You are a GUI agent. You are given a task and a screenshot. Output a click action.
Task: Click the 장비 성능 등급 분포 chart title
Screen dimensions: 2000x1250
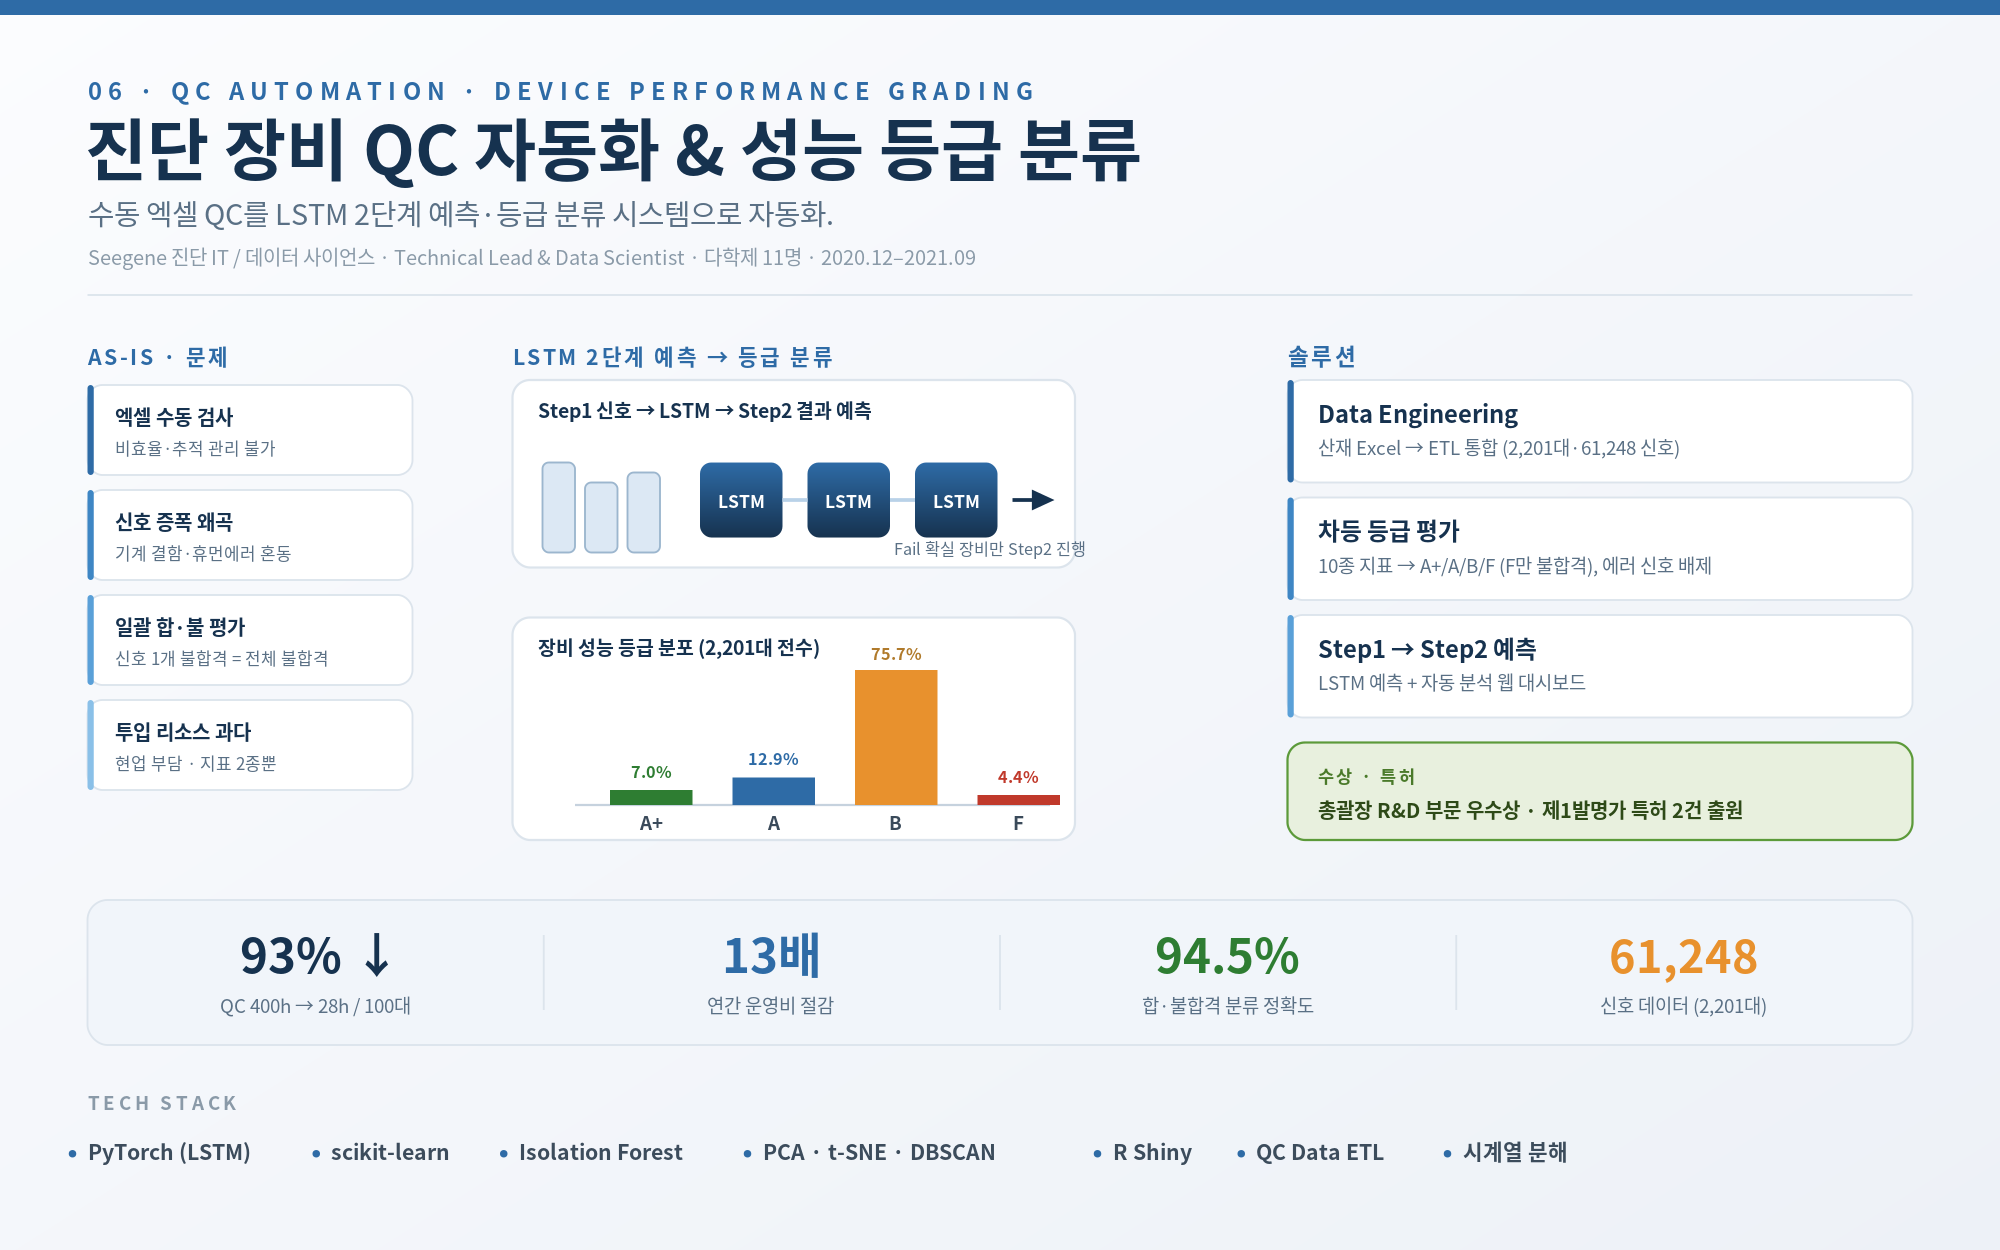tap(679, 648)
